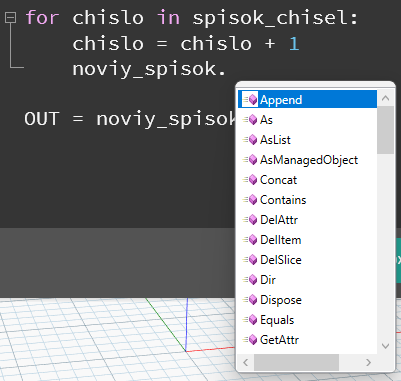401x381 pixels.
Task: Click the number 1 in the code
Action: tap(294, 44)
